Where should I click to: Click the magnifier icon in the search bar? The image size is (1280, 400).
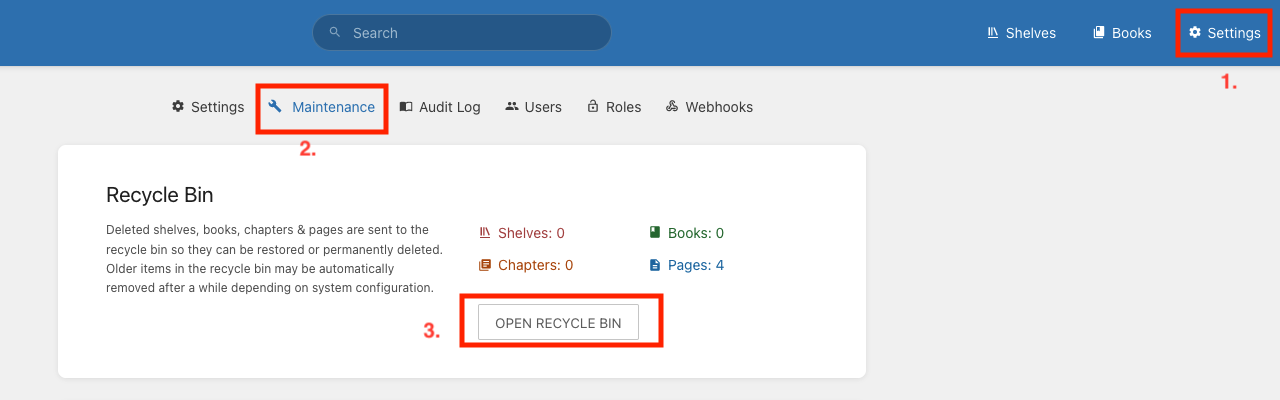[x=335, y=33]
